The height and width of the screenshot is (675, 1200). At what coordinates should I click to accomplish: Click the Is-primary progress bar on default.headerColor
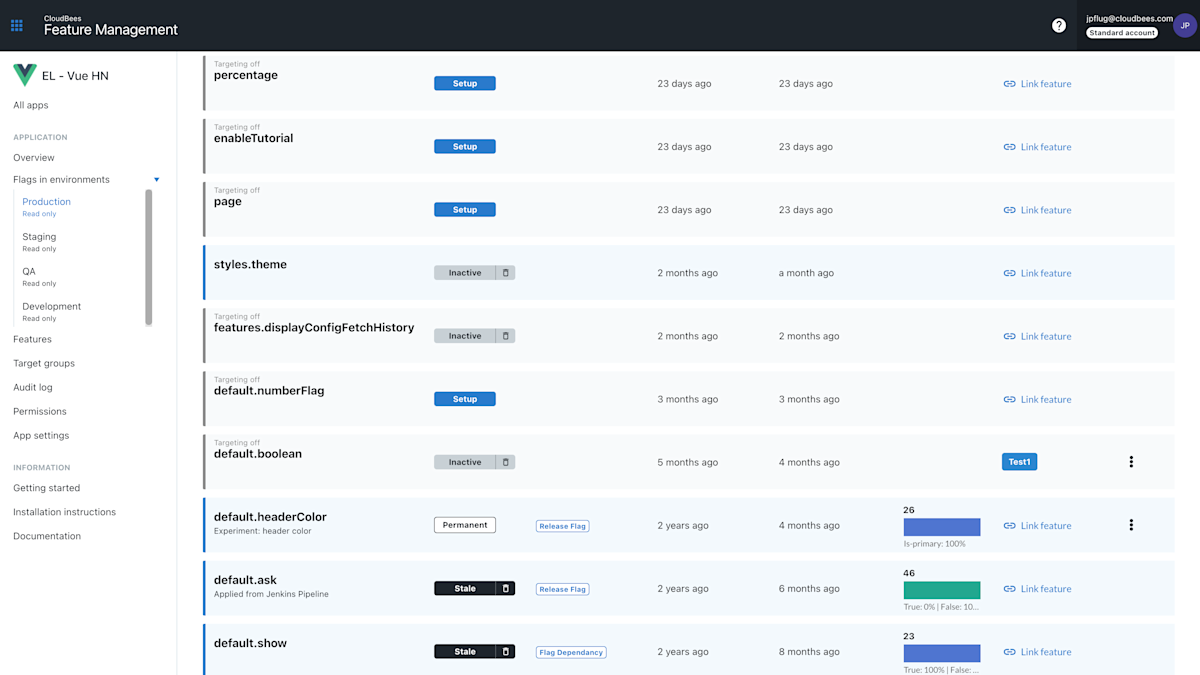coord(941,526)
